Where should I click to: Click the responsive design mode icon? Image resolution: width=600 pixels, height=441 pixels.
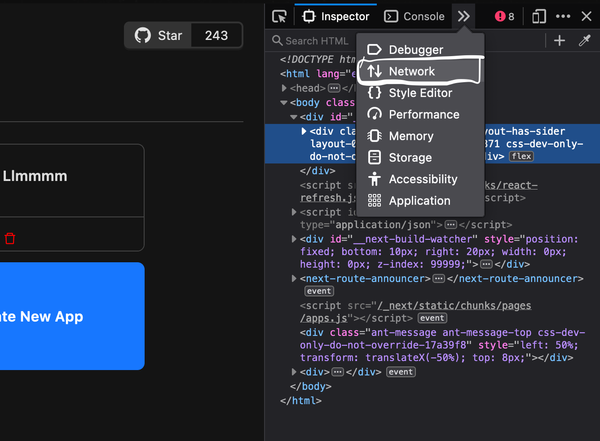(x=539, y=17)
